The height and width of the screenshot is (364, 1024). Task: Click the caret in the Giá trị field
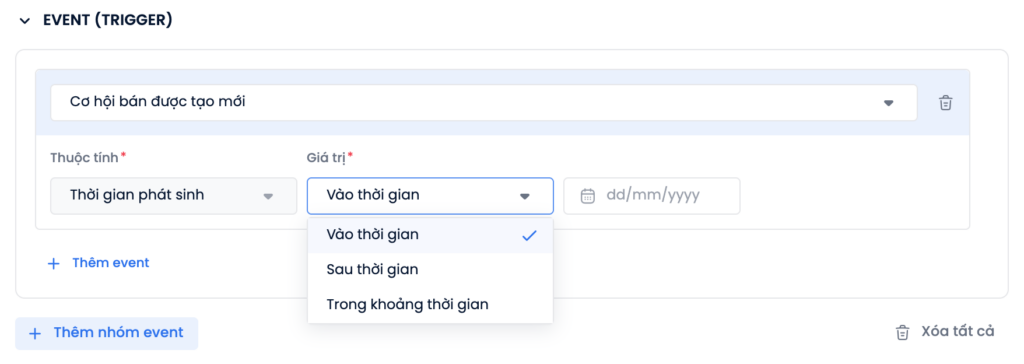524,196
